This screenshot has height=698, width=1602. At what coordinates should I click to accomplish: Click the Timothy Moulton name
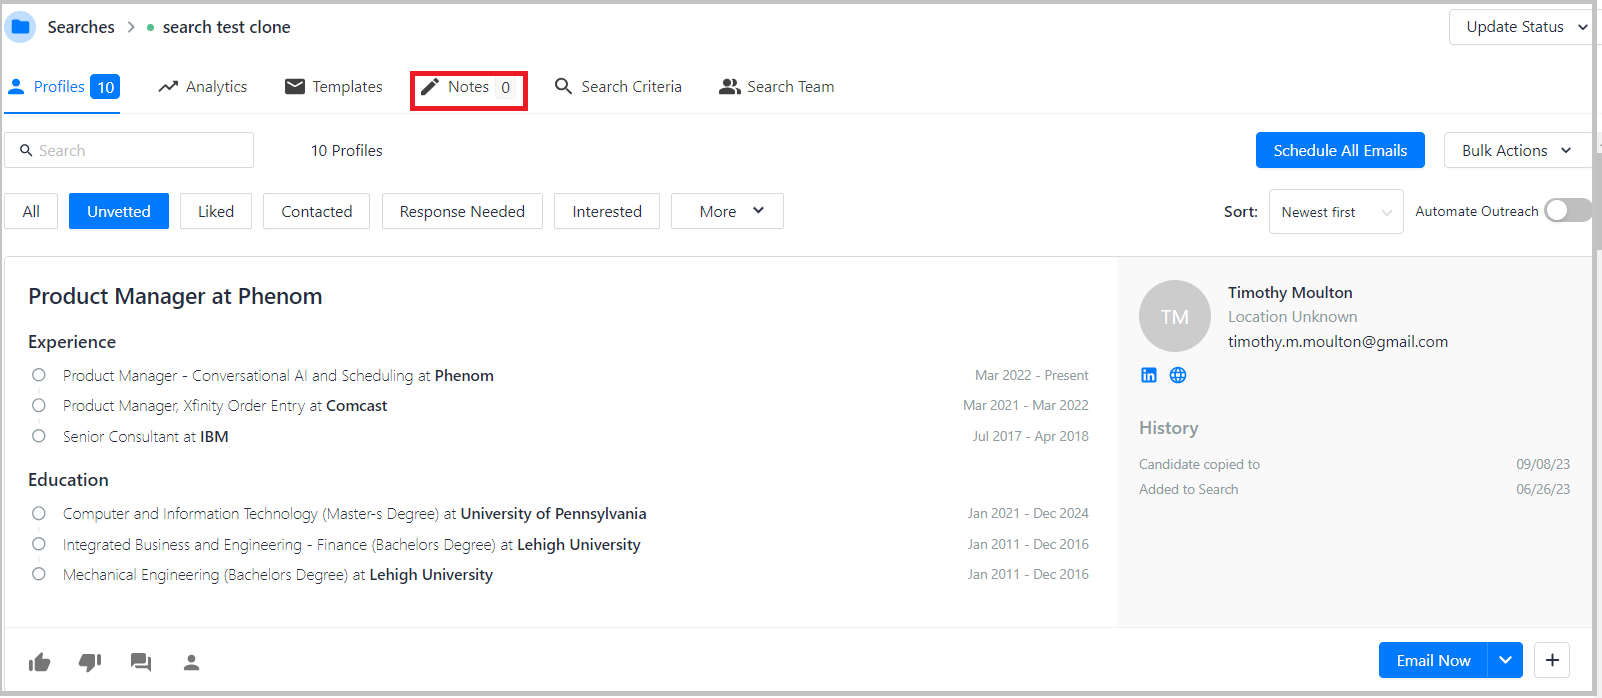click(1290, 292)
